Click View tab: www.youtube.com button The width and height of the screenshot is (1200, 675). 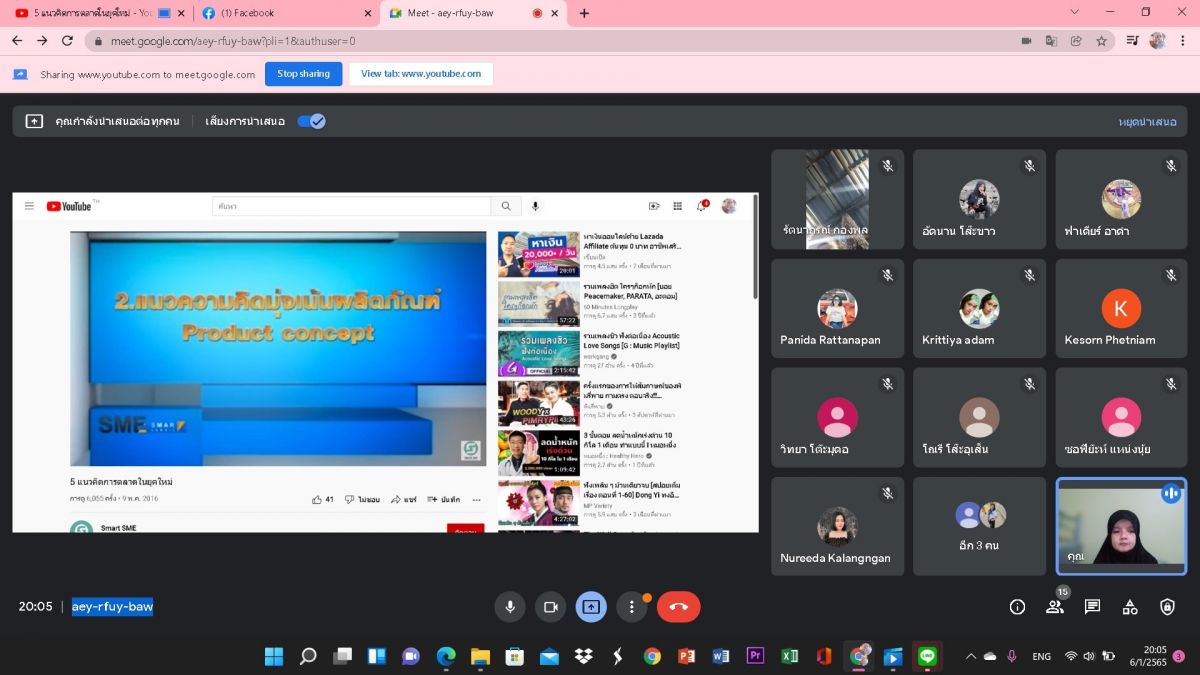(x=421, y=74)
